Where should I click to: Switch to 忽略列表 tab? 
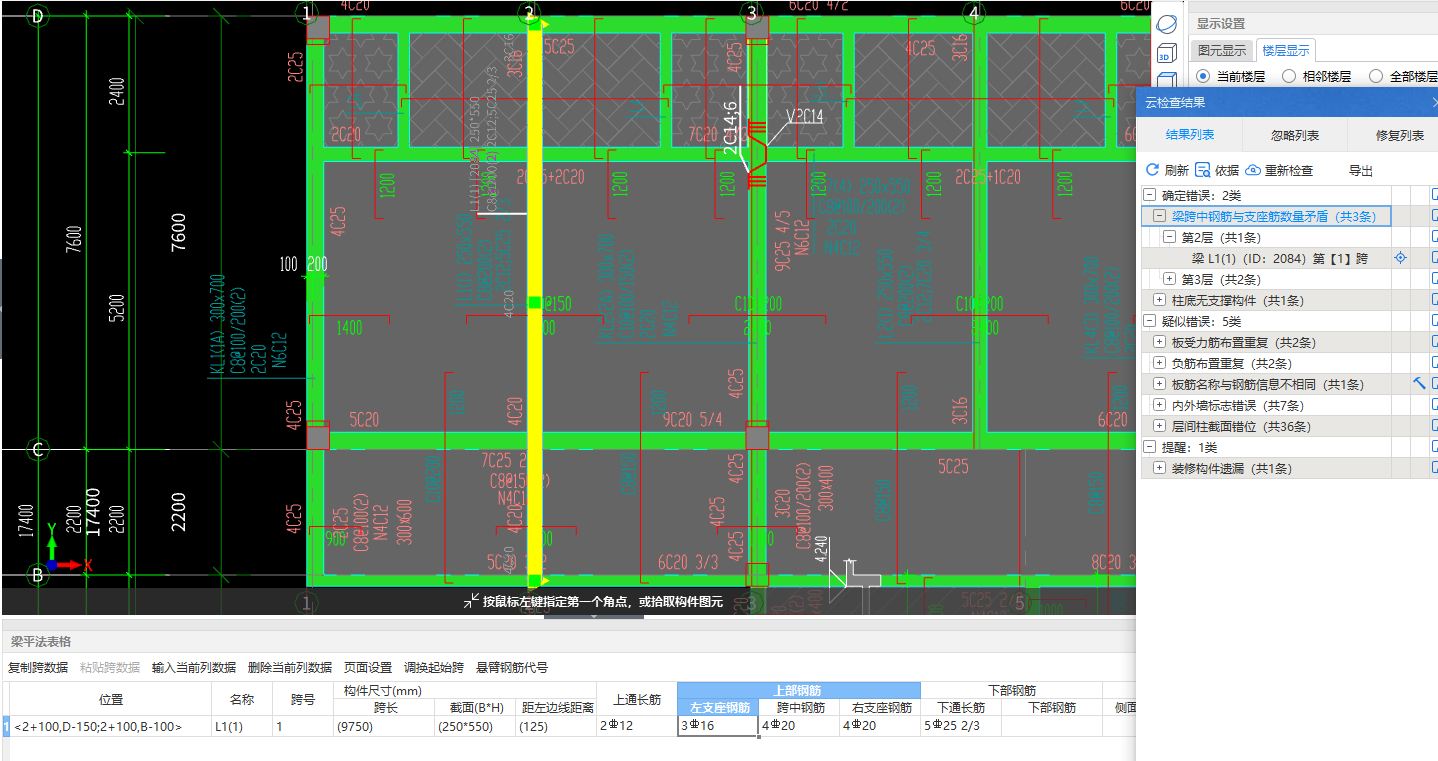pos(1295,135)
